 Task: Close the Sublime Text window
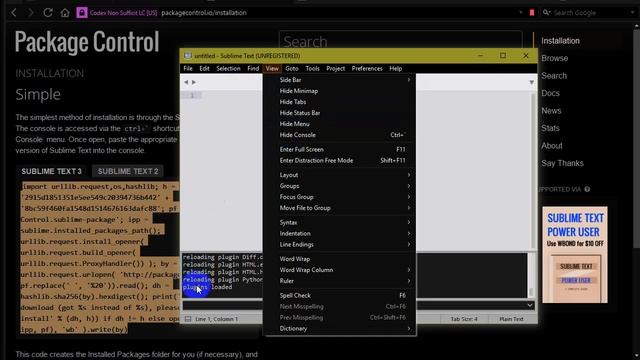[x=526, y=55]
